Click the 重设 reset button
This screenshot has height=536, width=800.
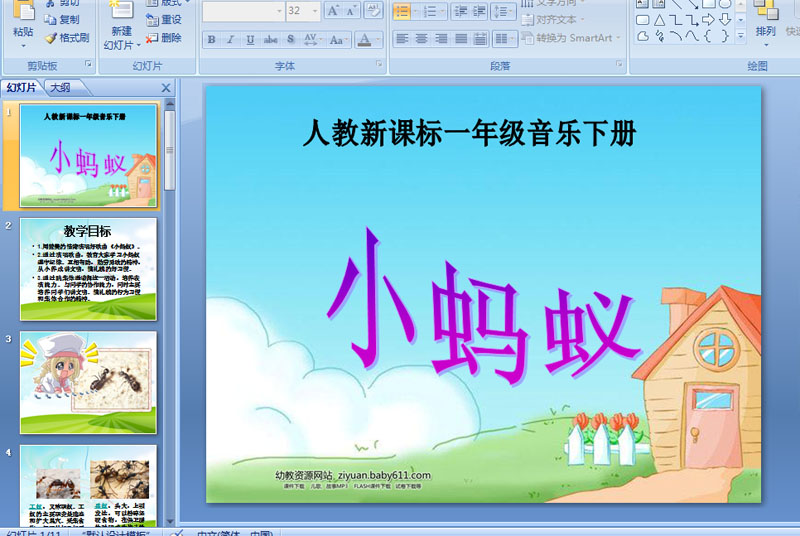[164, 20]
